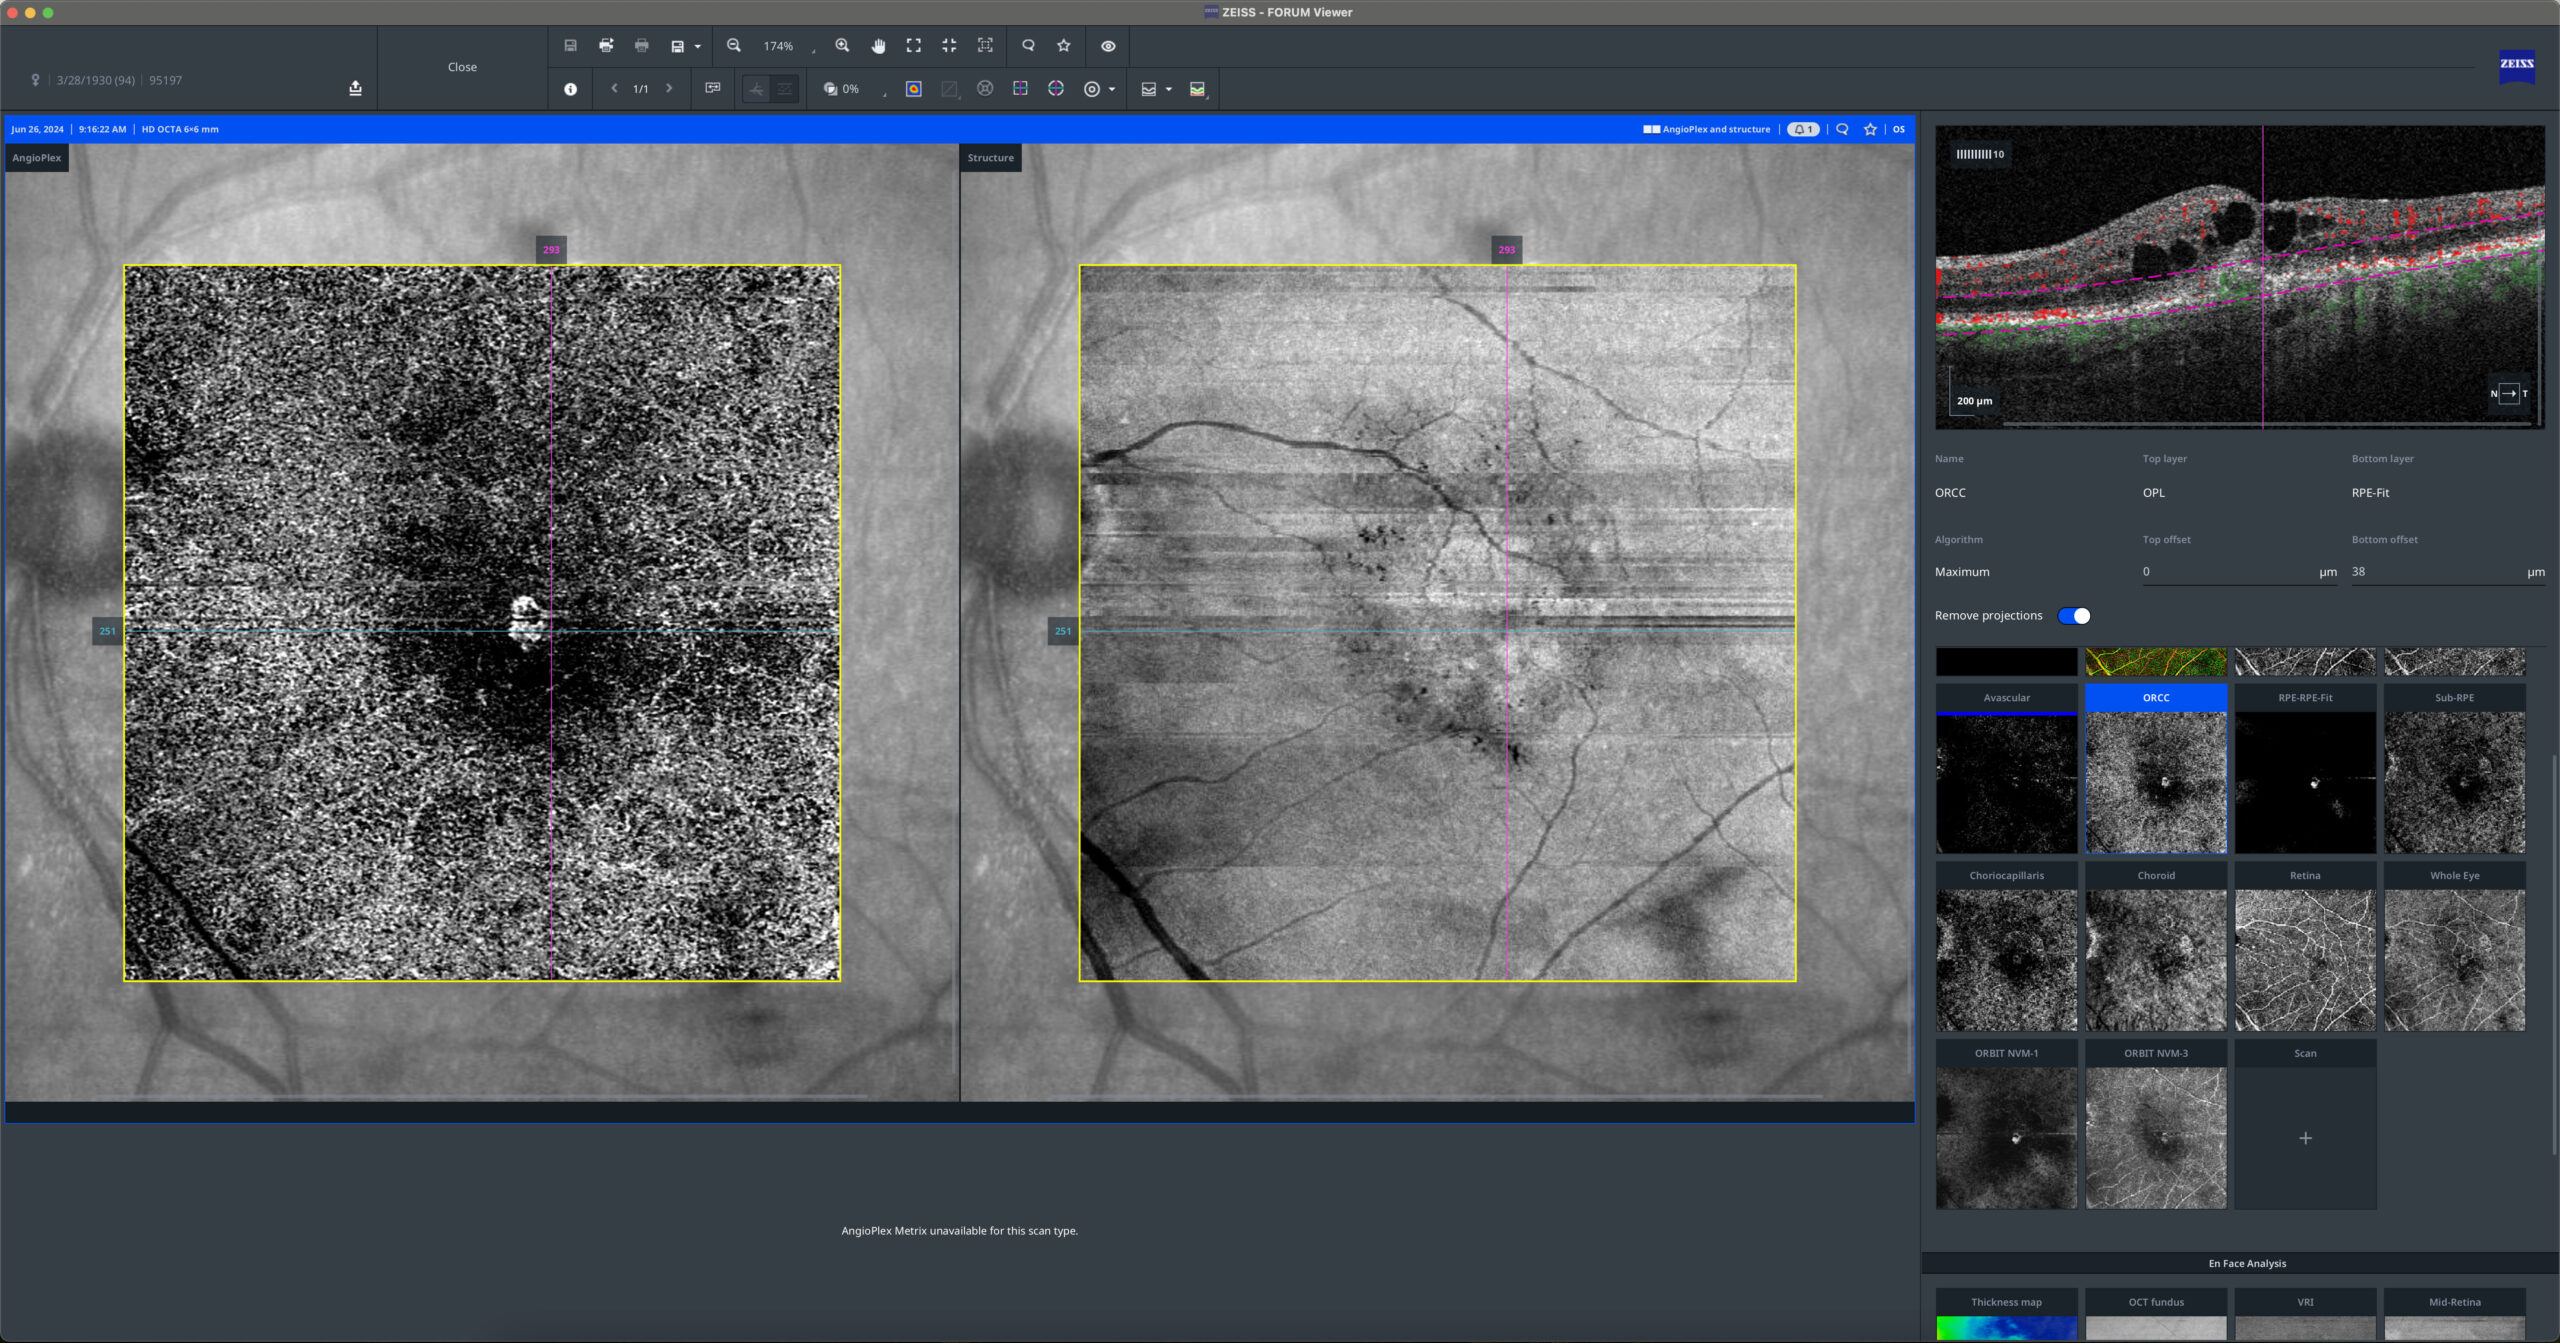Click the Top offset value field
This screenshot has width=2560, height=1343.
click(2239, 572)
